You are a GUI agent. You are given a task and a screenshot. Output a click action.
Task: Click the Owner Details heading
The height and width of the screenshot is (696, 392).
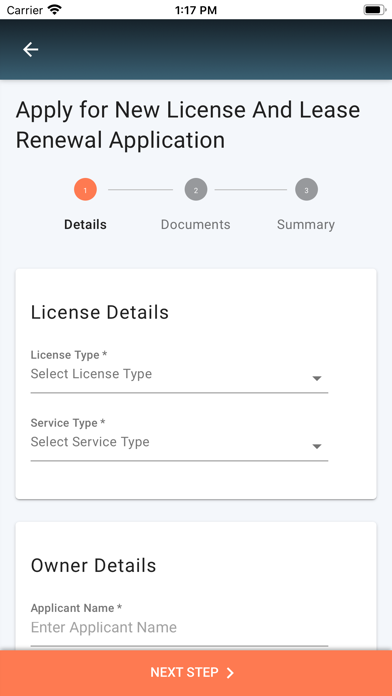(93, 566)
